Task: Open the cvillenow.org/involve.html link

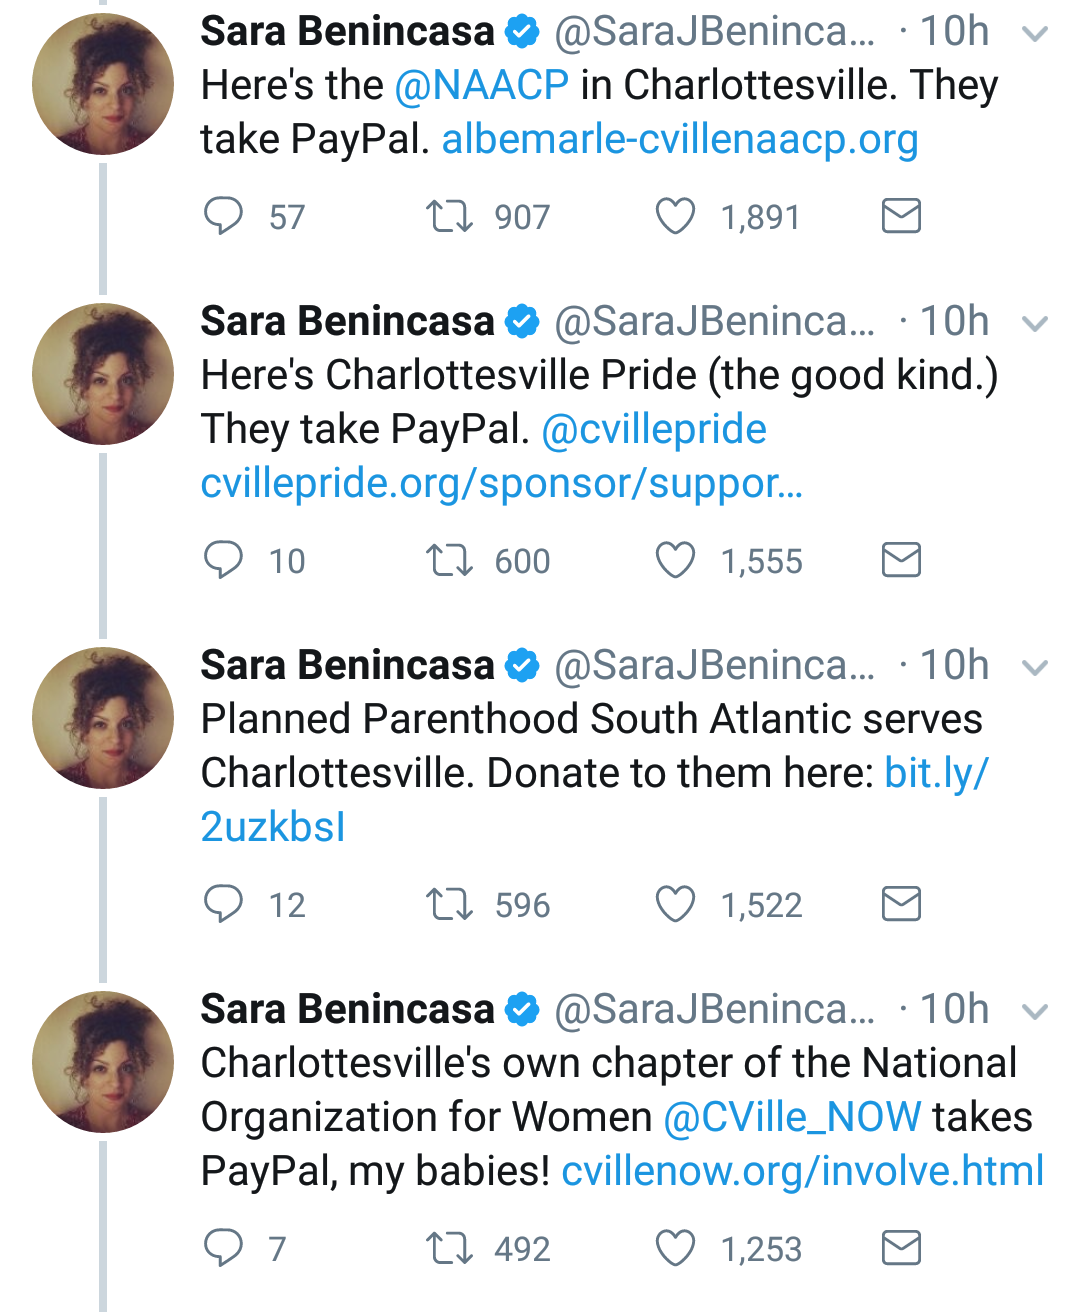Action: tap(803, 1171)
